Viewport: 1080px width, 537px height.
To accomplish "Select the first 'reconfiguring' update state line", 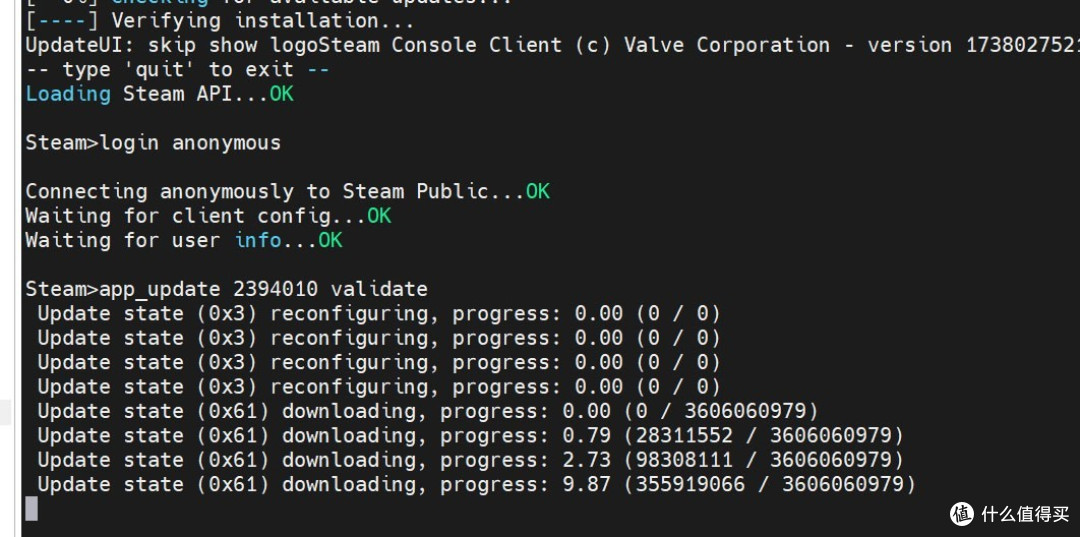I will click(379, 313).
